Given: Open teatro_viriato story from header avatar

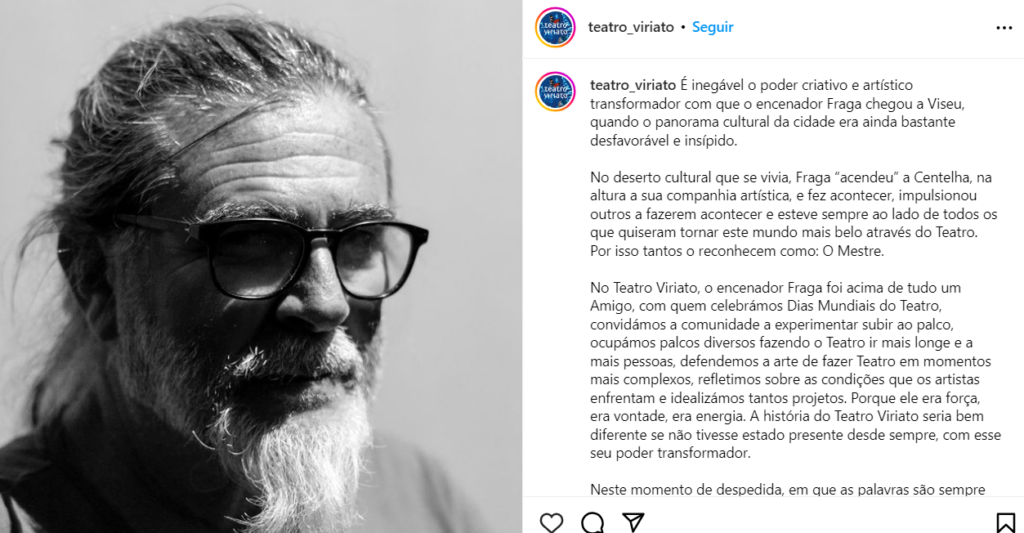Looking at the screenshot, I should [x=555, y=27].
